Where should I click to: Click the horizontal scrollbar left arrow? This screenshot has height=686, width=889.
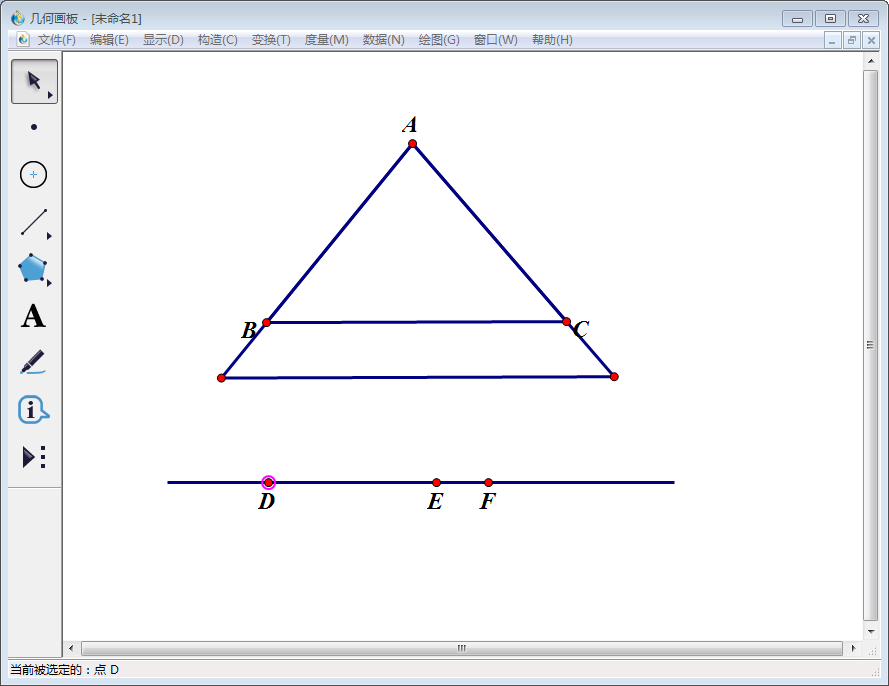click(71, 648)
